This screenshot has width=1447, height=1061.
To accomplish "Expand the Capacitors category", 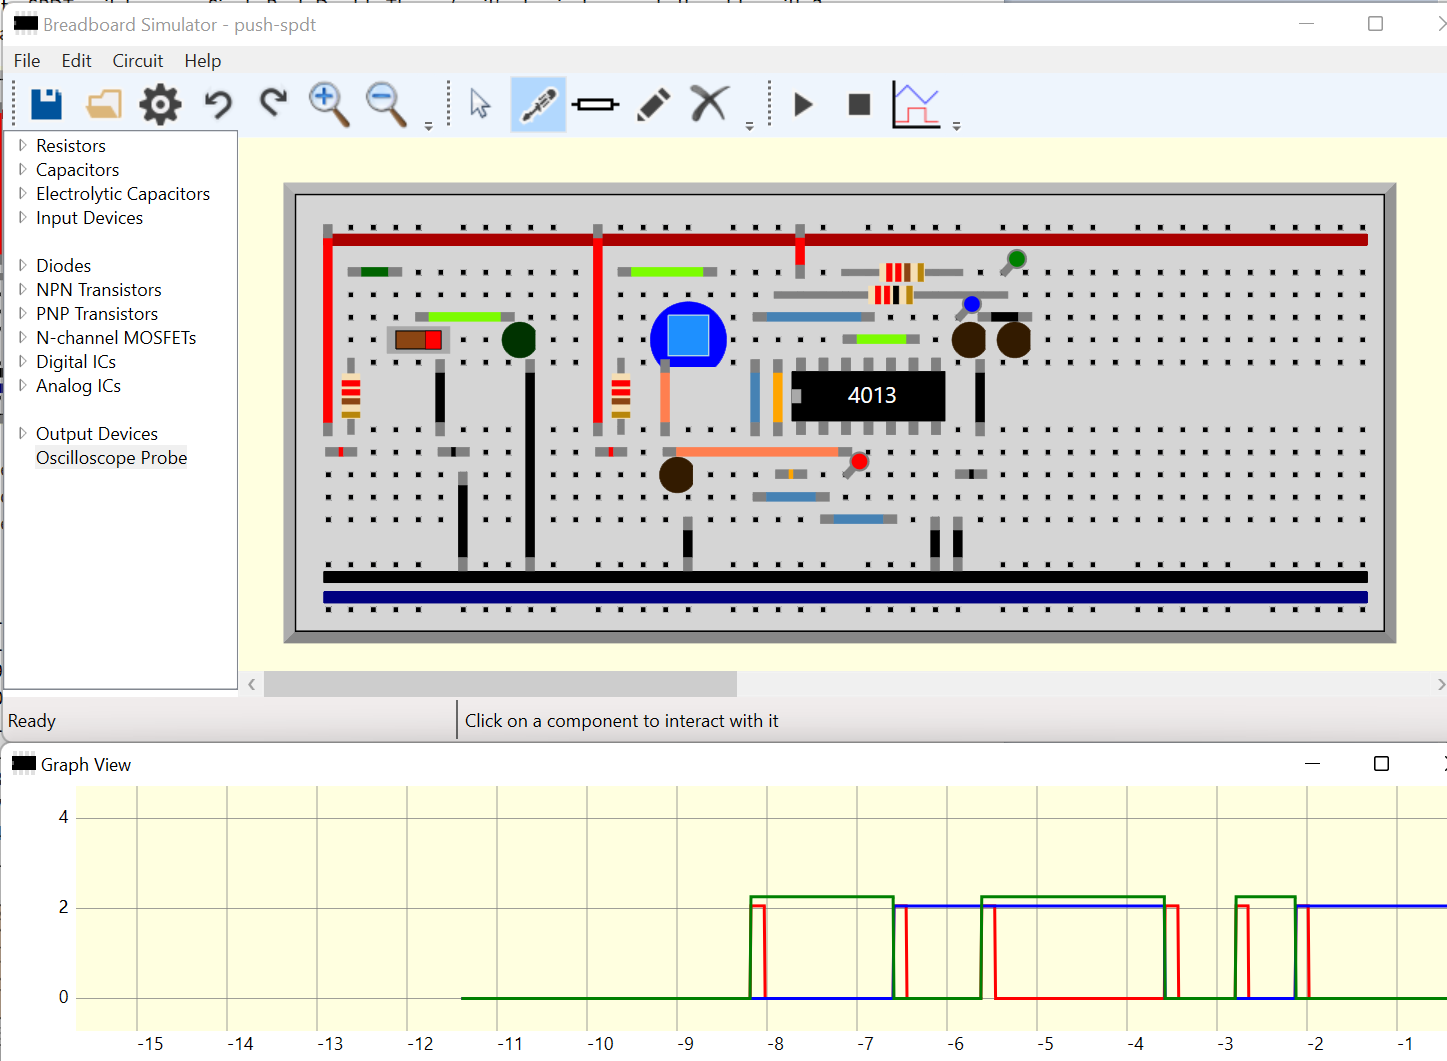I will point(22,169).
